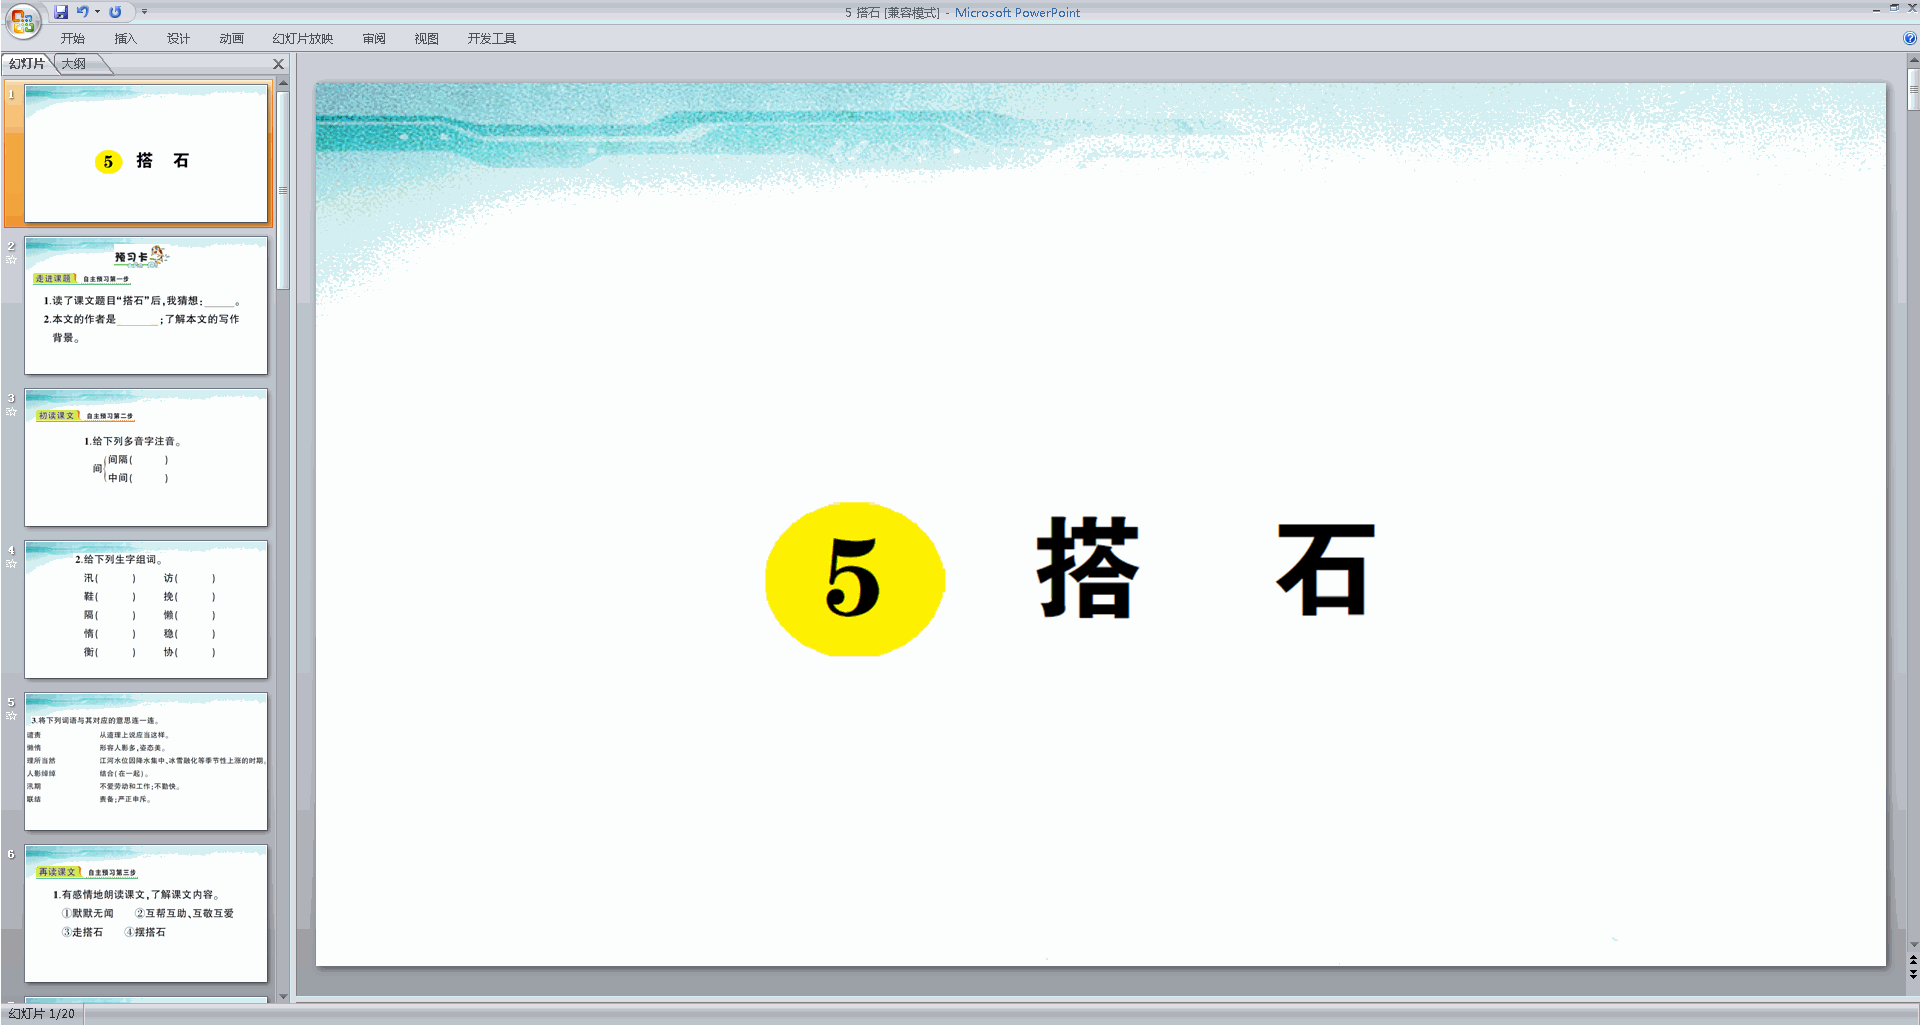Open Customize Quick Access Toolbar dropdown
The height and width of the screenshot is (1025, 1920).
click(144, 12)
